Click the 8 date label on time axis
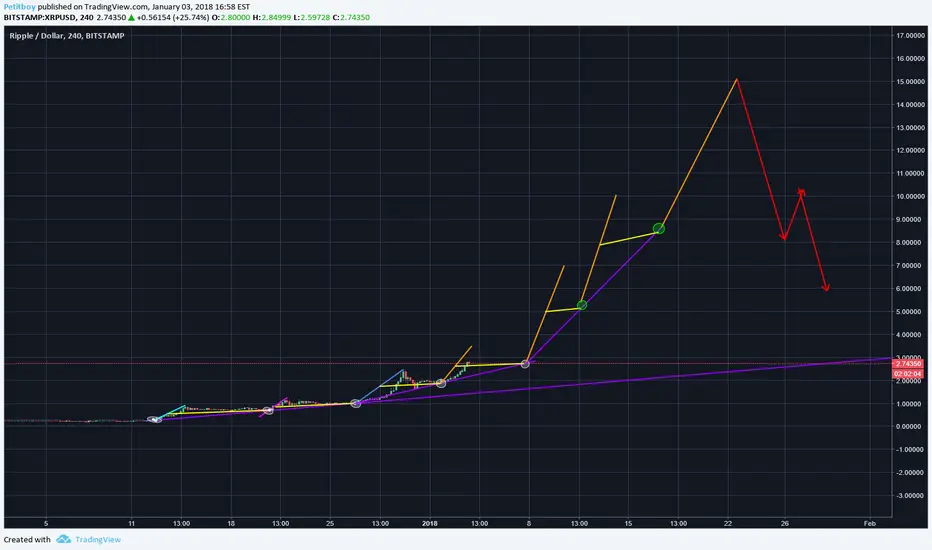 pos(528,523)
